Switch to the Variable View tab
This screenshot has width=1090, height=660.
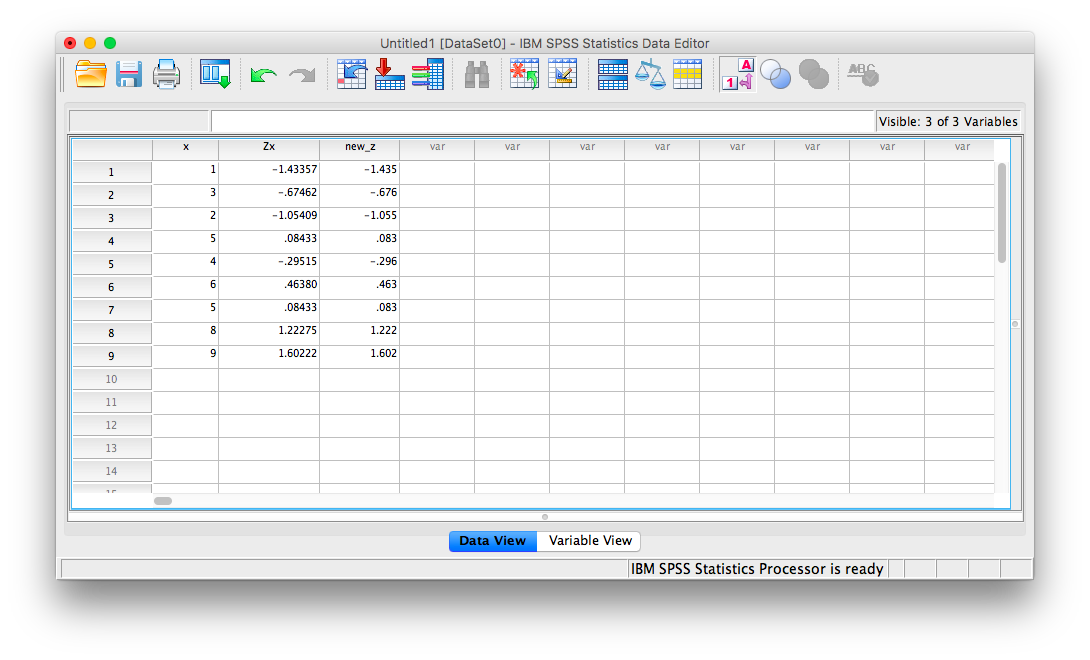pyautogui.click(x=590, y=541)
